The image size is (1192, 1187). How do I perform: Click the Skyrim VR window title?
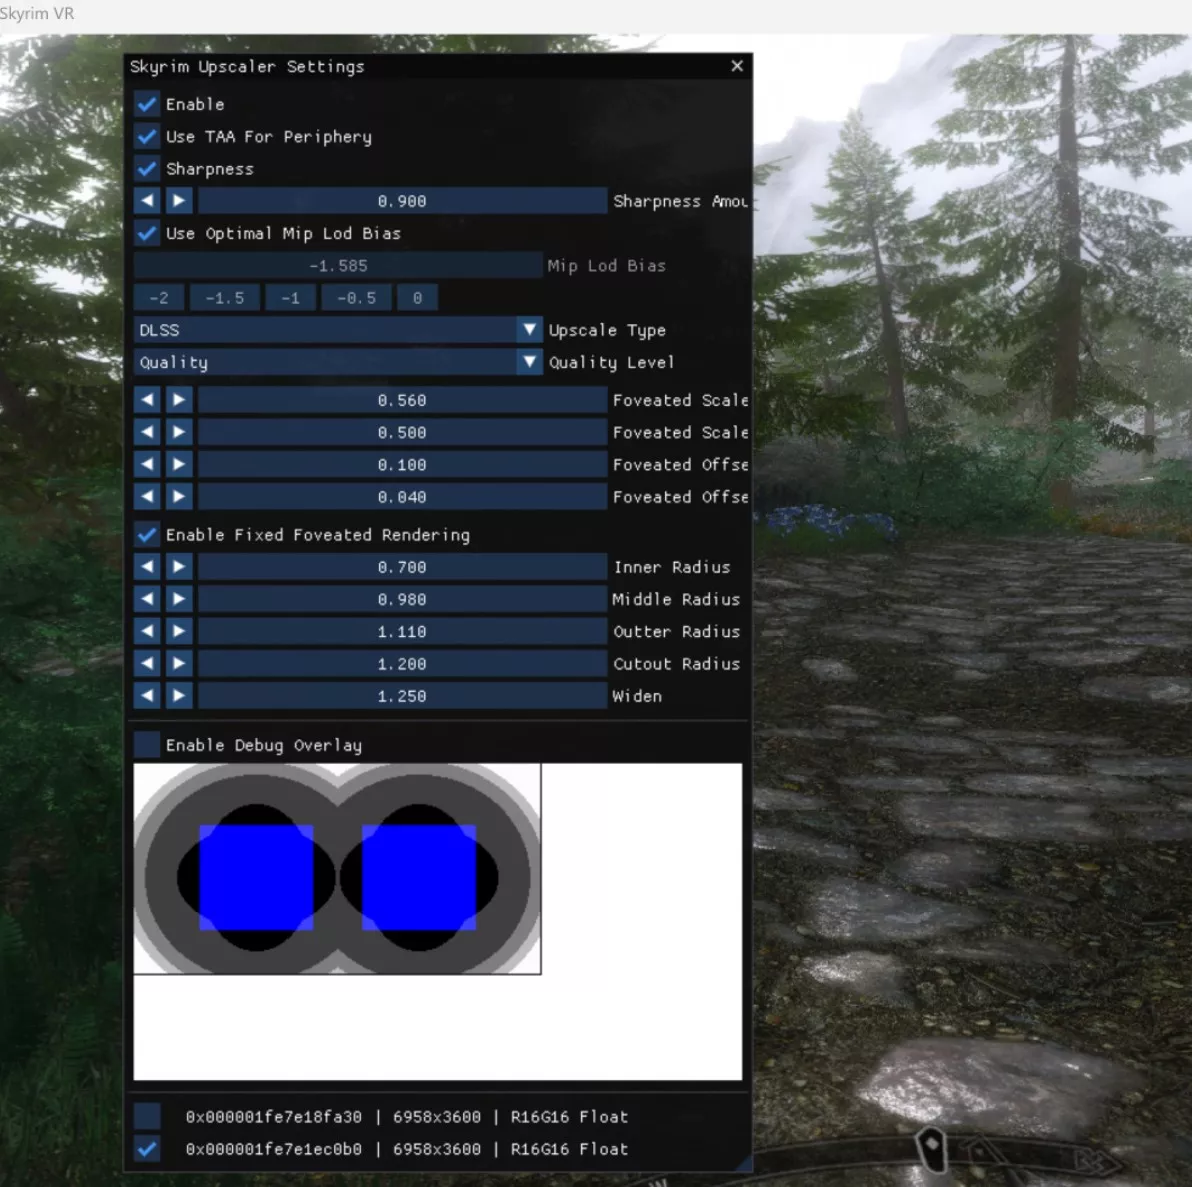[x=37, y=13]
